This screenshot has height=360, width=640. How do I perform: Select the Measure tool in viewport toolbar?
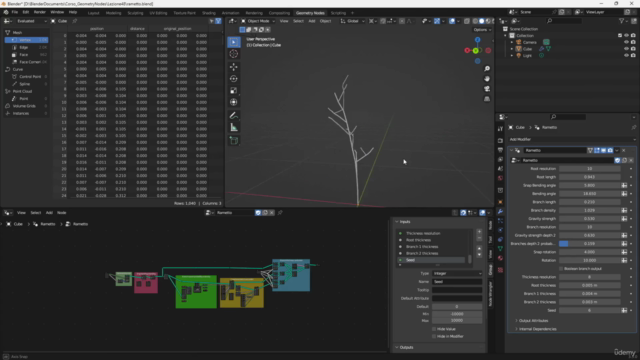[233, 127]
